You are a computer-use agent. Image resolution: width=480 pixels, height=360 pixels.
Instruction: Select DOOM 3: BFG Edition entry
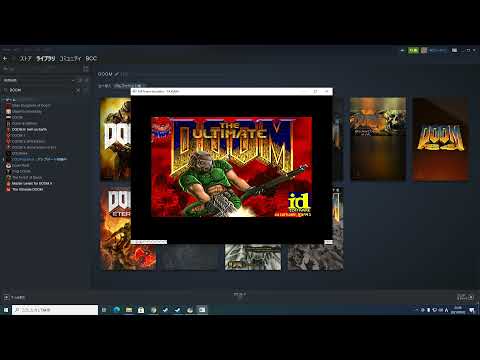(28, 141)
